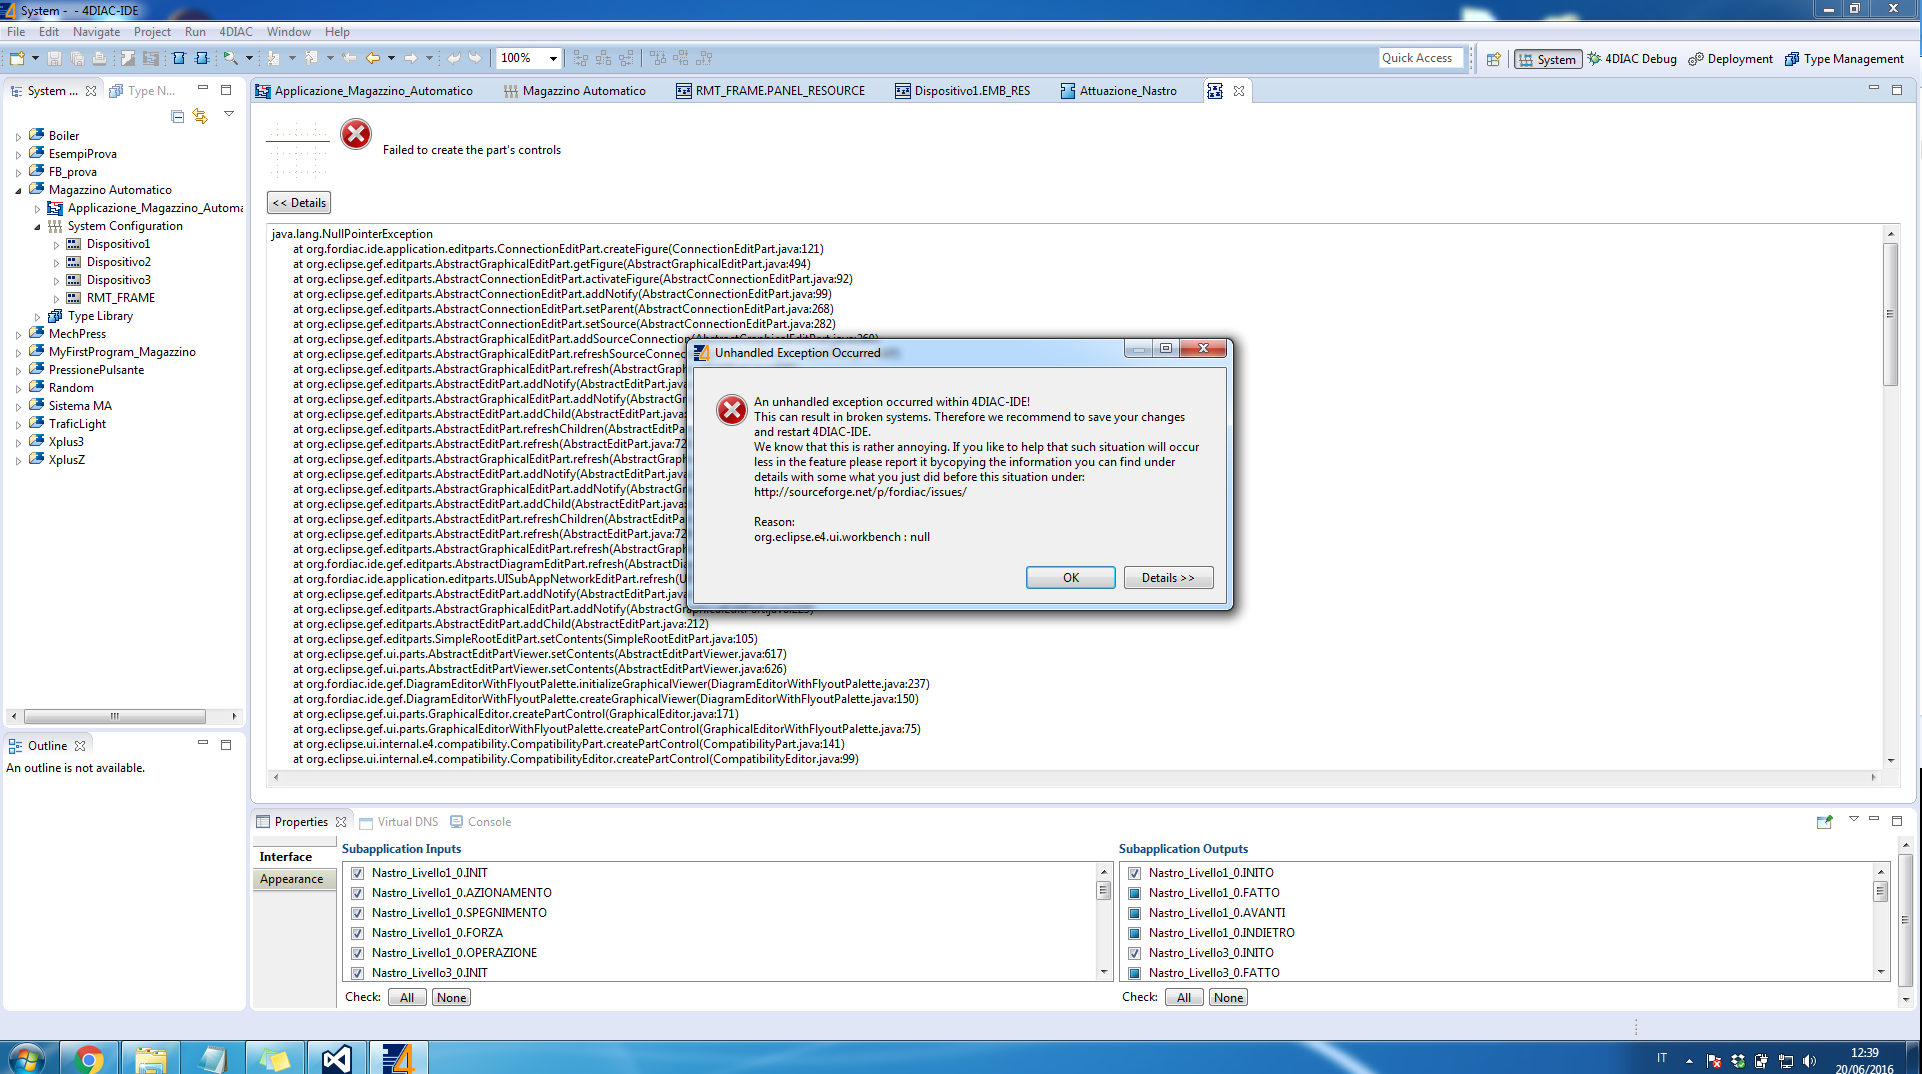Toggle Nastro_Livello1_0.INIT input checkbox
This screenshot has width=1922, height=1074.
(357, 873)
